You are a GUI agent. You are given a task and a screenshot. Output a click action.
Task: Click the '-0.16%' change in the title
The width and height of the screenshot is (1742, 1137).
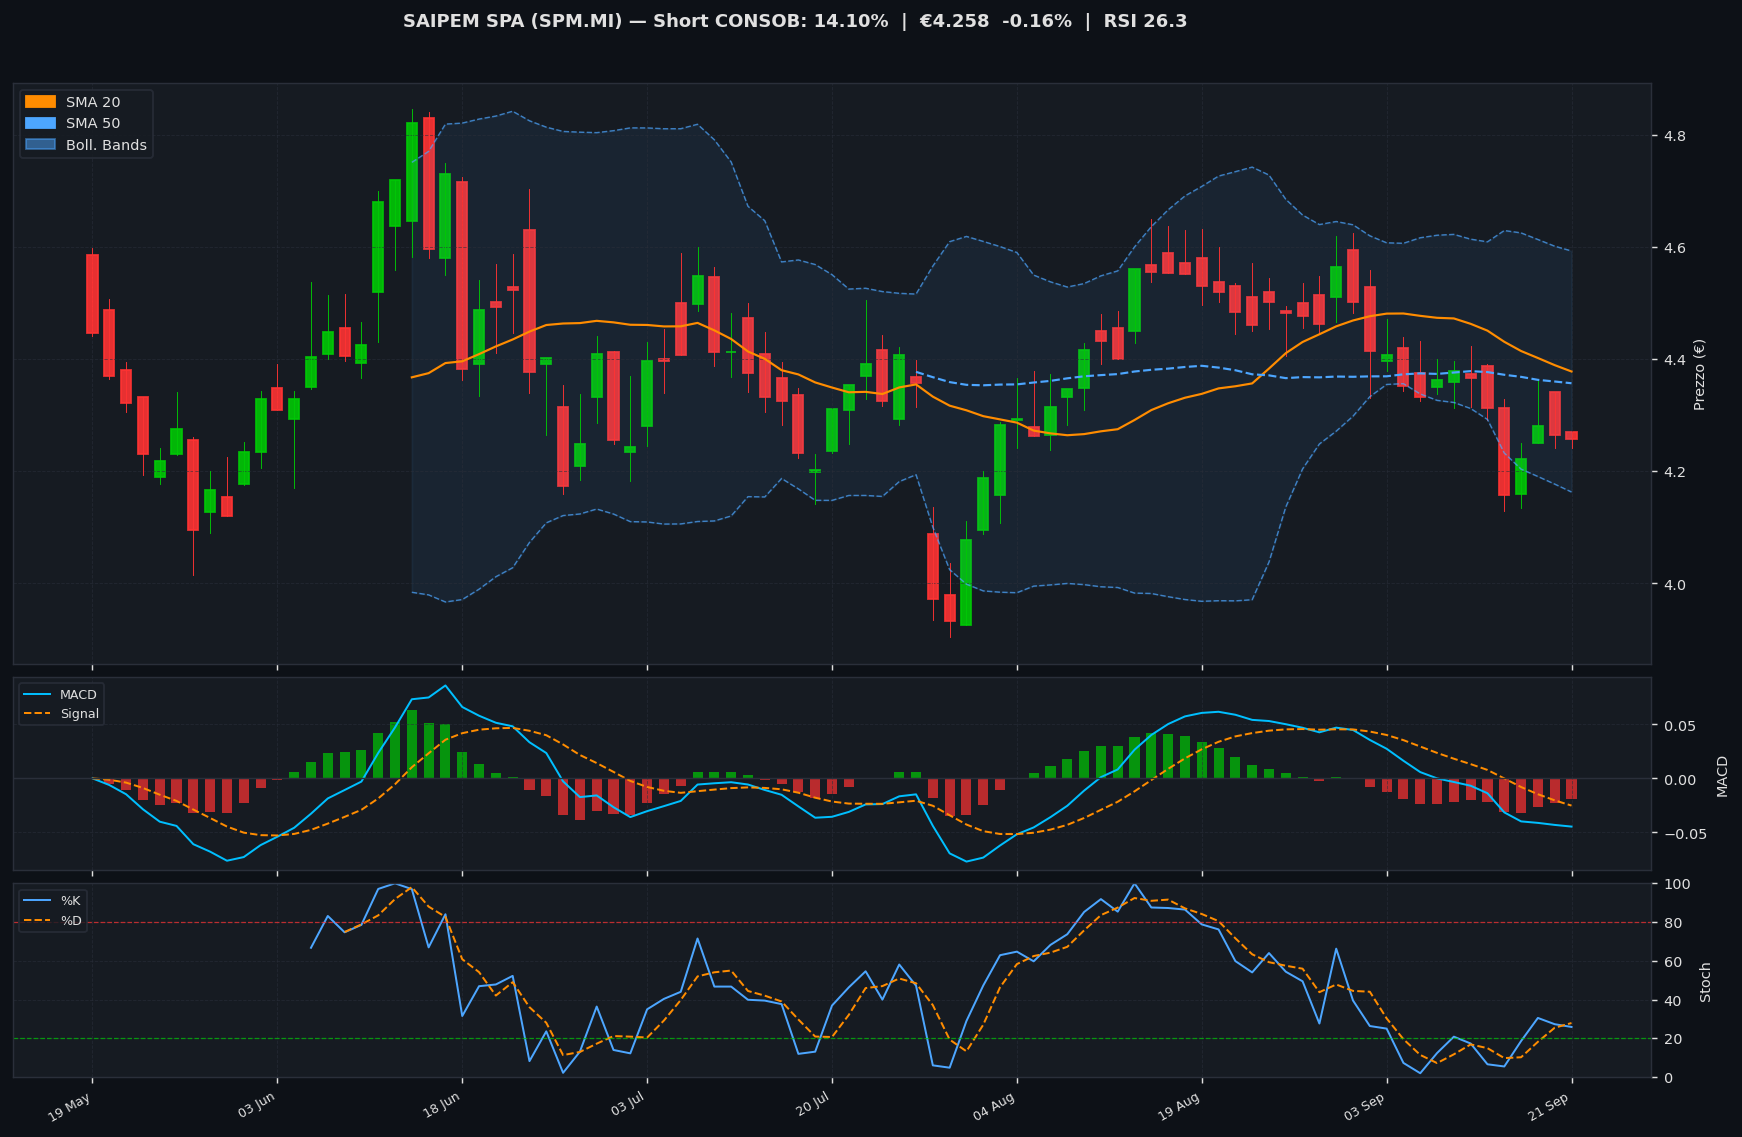click(1034, 21)
